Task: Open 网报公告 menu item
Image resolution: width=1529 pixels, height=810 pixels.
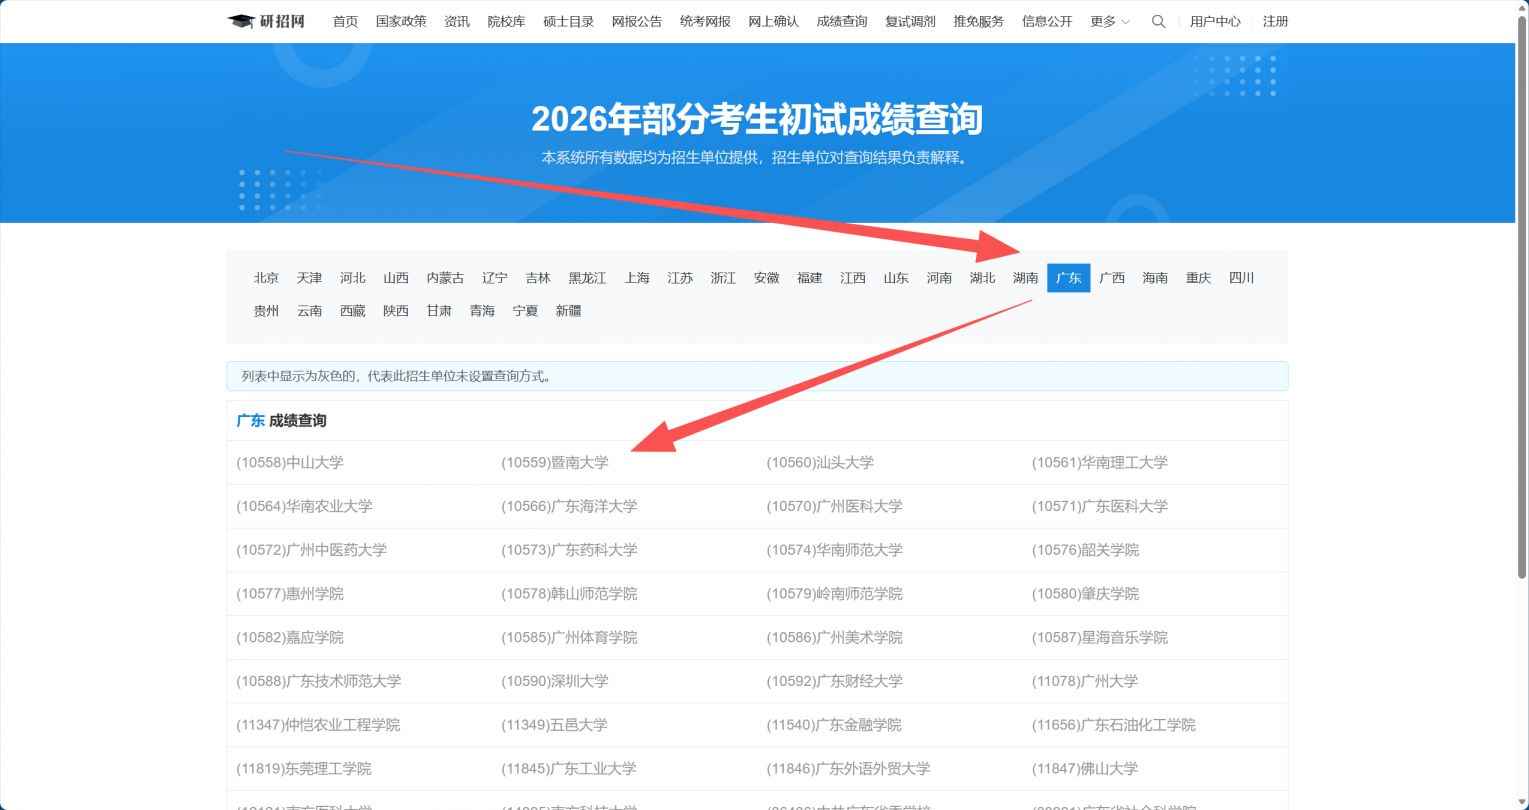Action: pos(637,21)
